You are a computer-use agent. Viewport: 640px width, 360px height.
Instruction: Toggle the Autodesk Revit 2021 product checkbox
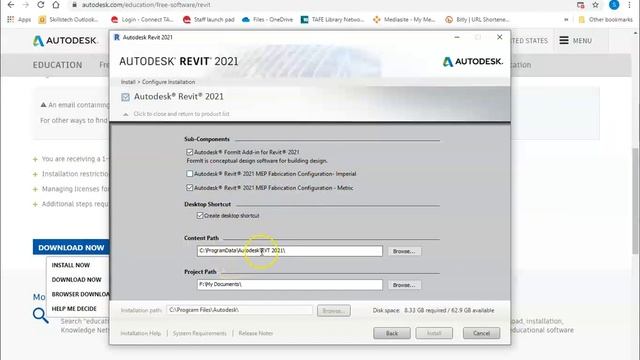[x=125, y=97]
